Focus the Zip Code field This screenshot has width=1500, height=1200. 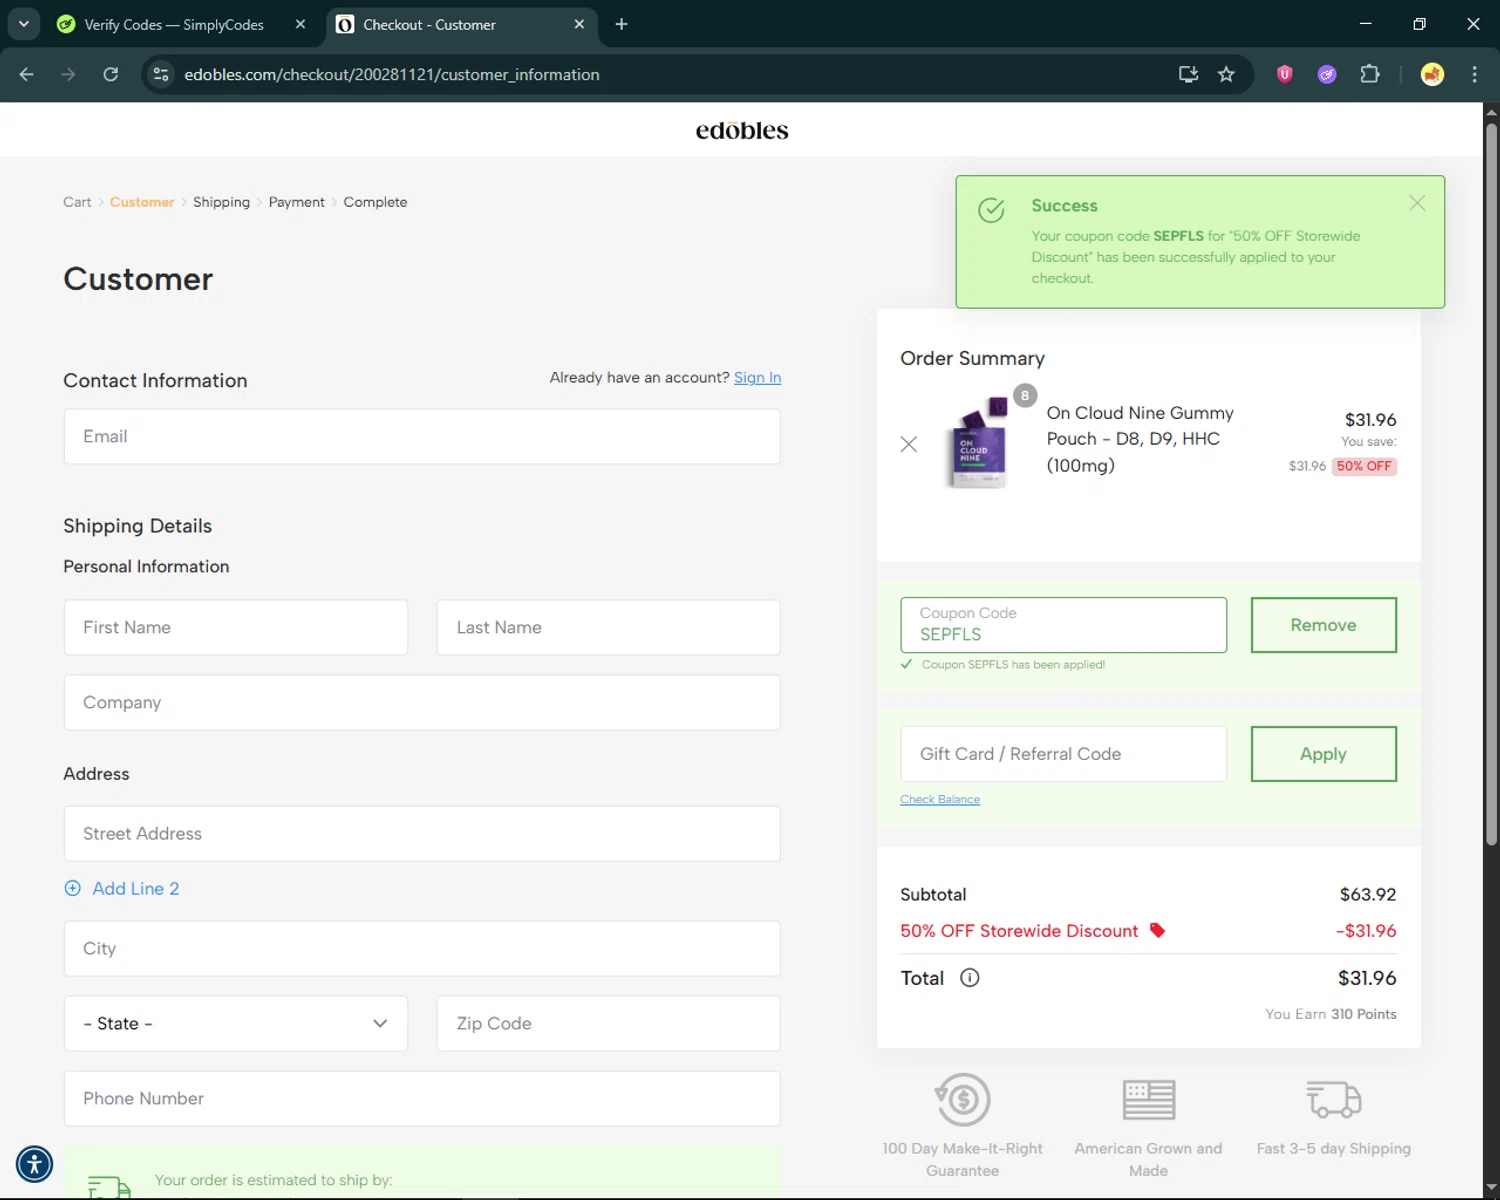point(608,1023)
